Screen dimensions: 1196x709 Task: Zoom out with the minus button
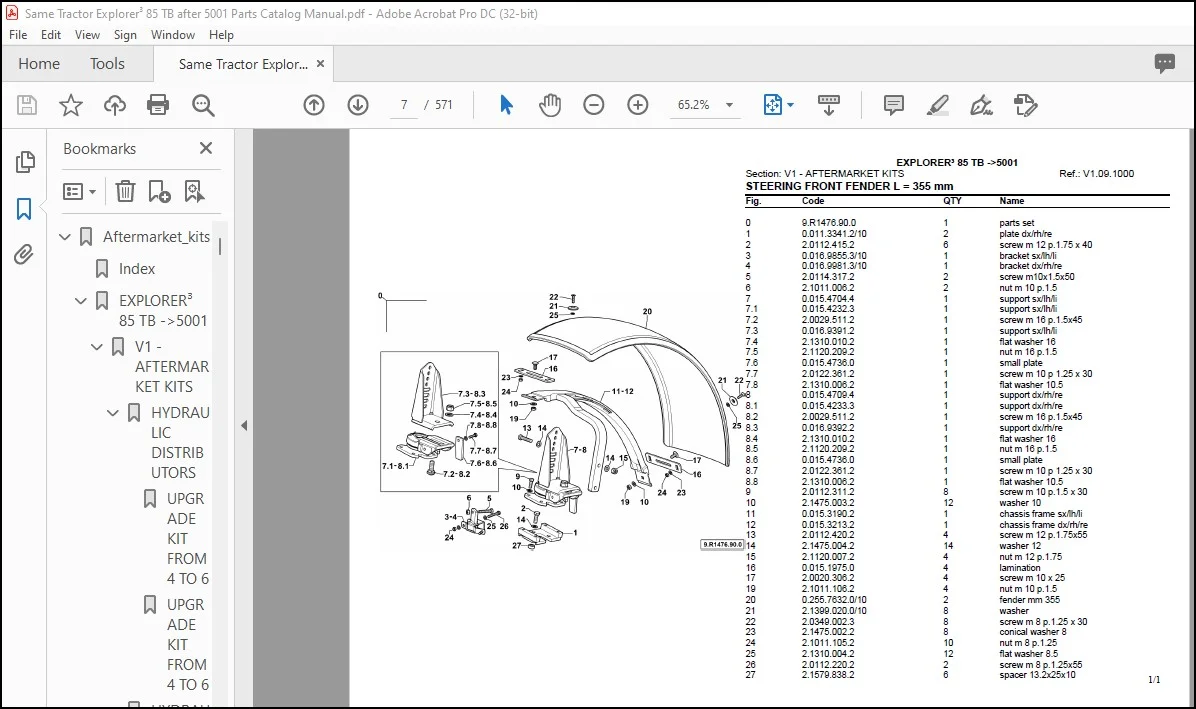tap(593, 105)
